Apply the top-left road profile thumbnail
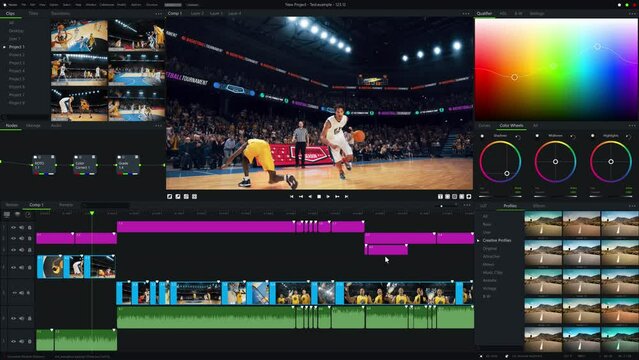This screenshot has width=639, height=360. (543, 224)
